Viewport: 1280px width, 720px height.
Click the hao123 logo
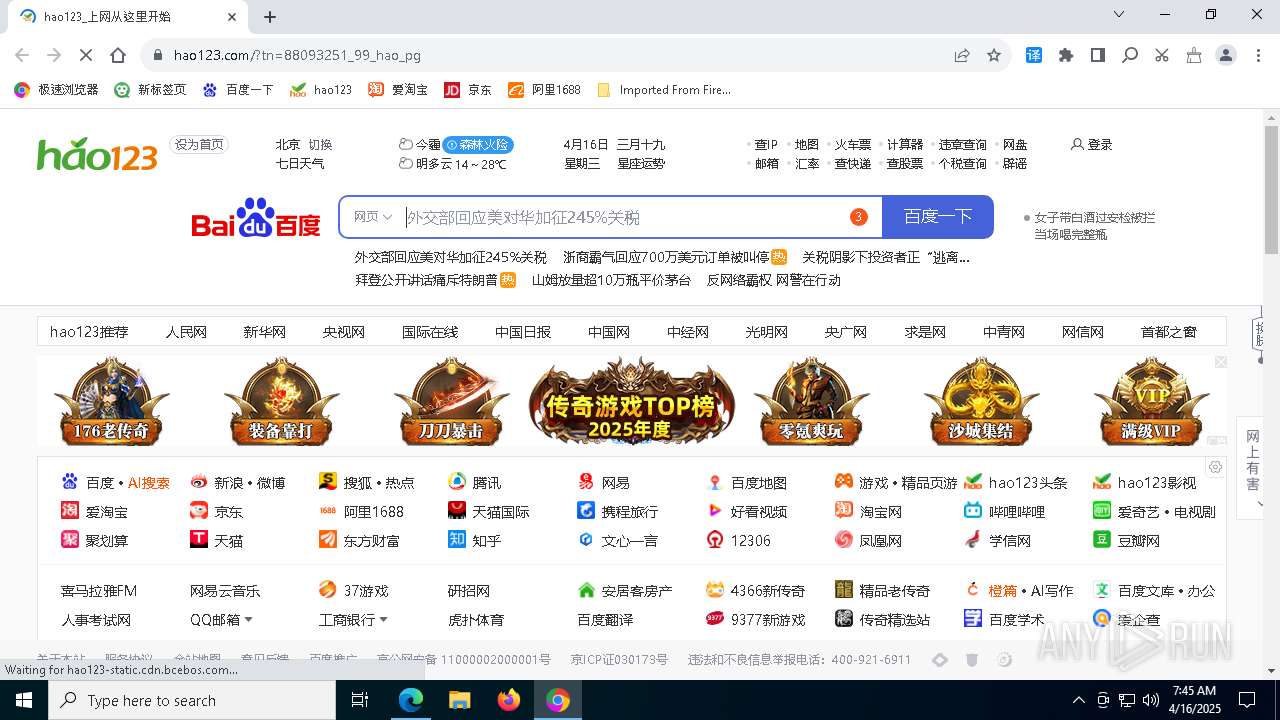[x=97, y=154]
